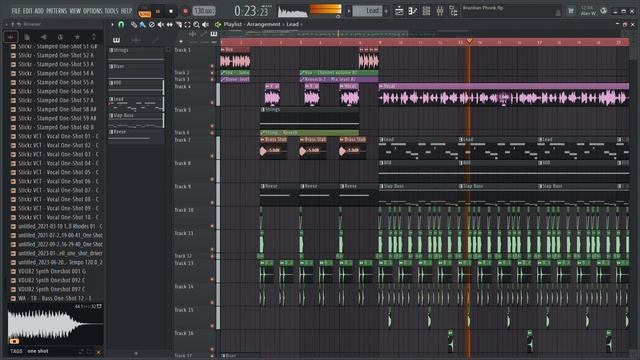Select Stickz - Stamped One-Shot 52 A file
This screenshot has width=640, height=360.
pyautogui.click(x=56, y=55)
